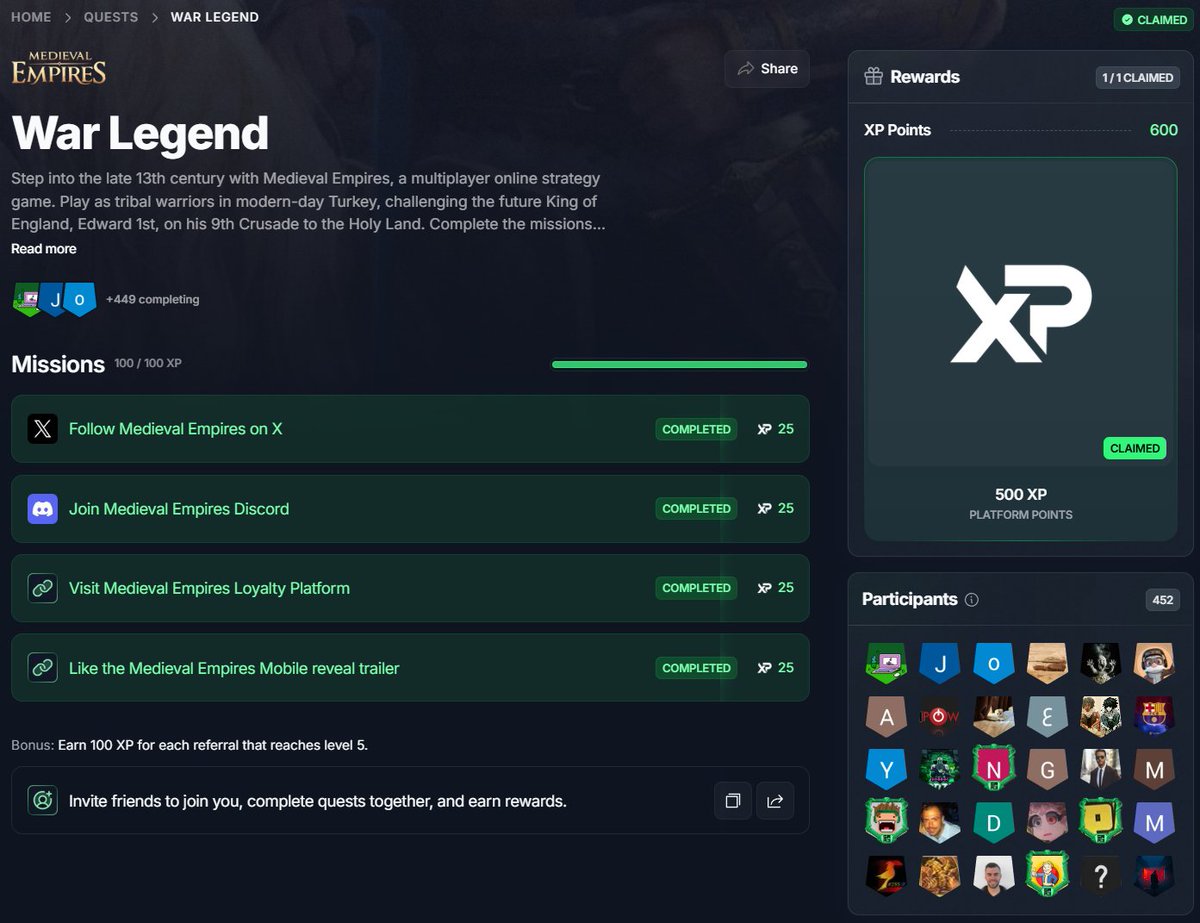
Task: Open the Follow Medieval Empires on X mission
Action: pos(410,429)
